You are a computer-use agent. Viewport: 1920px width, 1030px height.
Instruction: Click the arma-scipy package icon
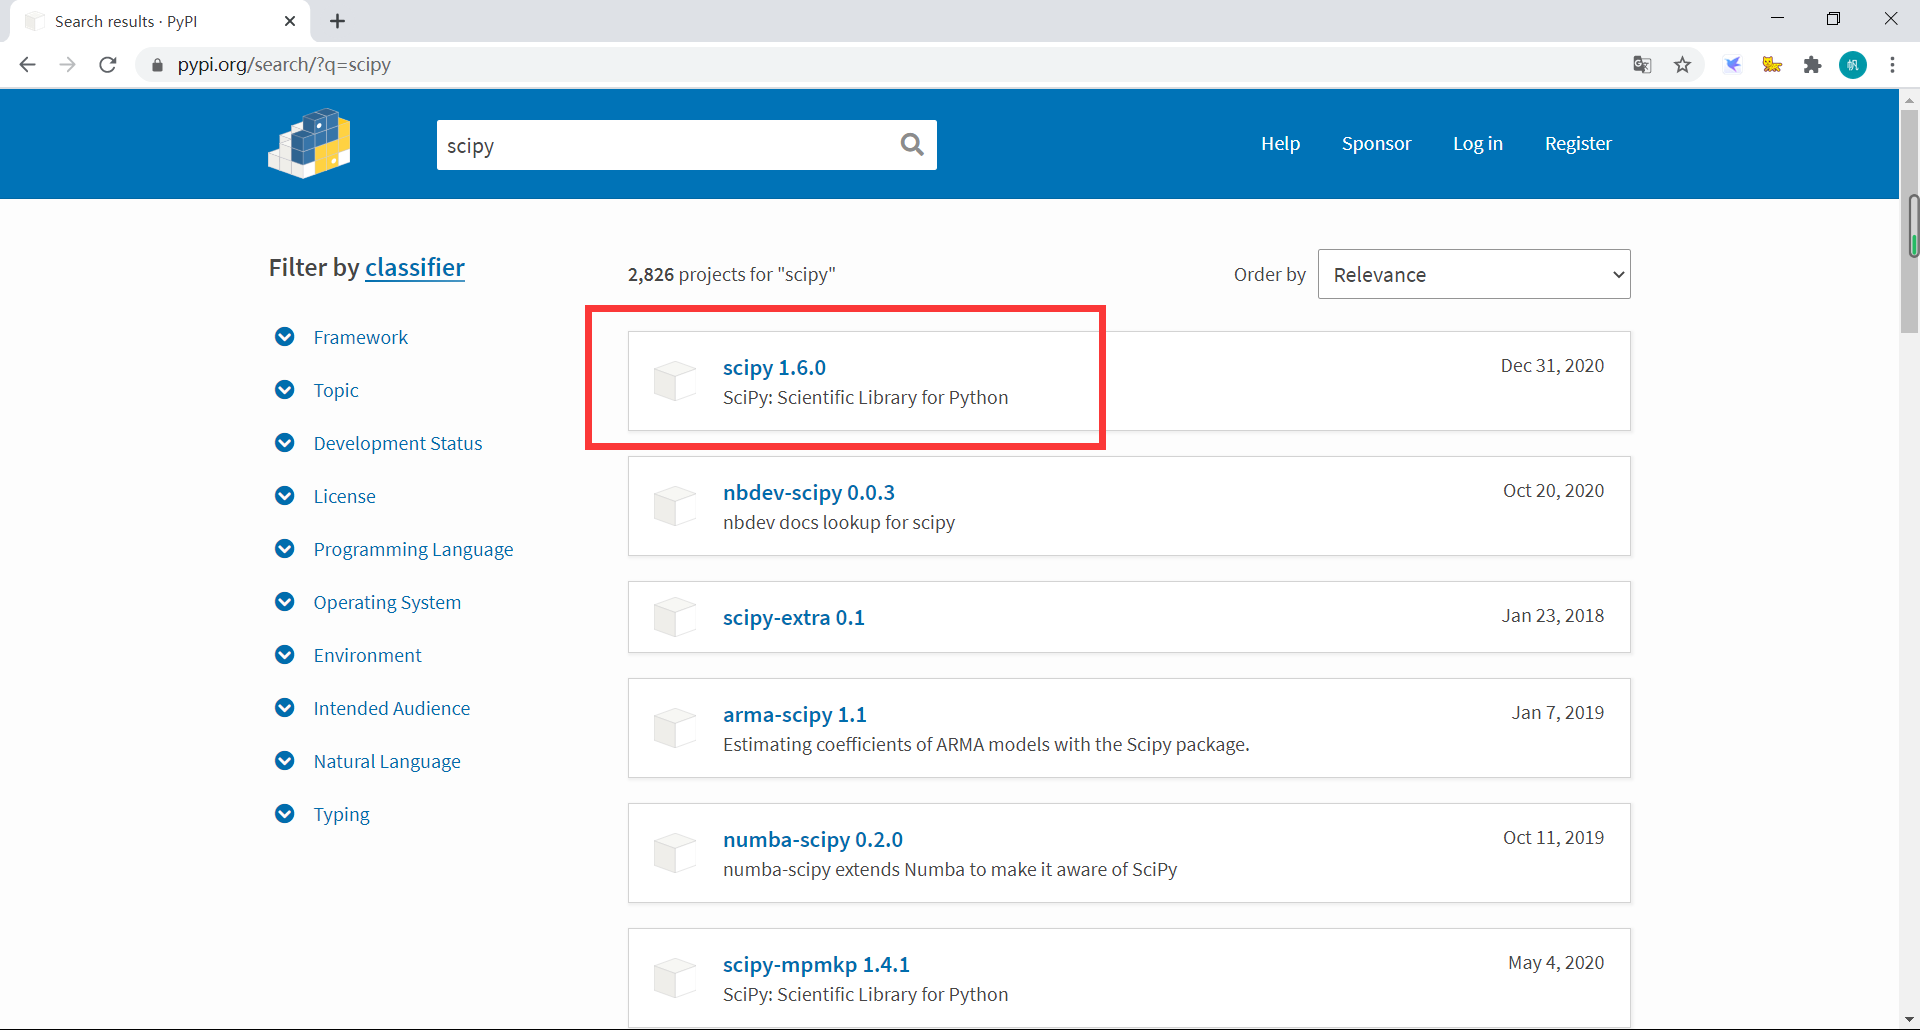coord(675,728)
